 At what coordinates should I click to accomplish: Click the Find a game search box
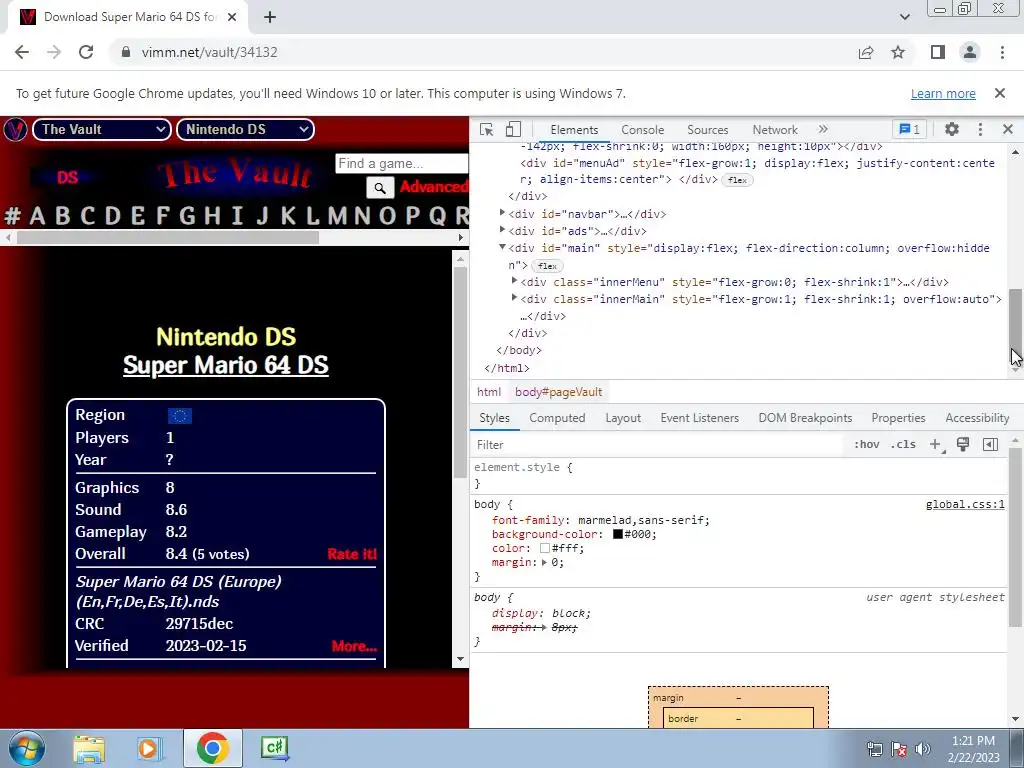coord(401,163)
